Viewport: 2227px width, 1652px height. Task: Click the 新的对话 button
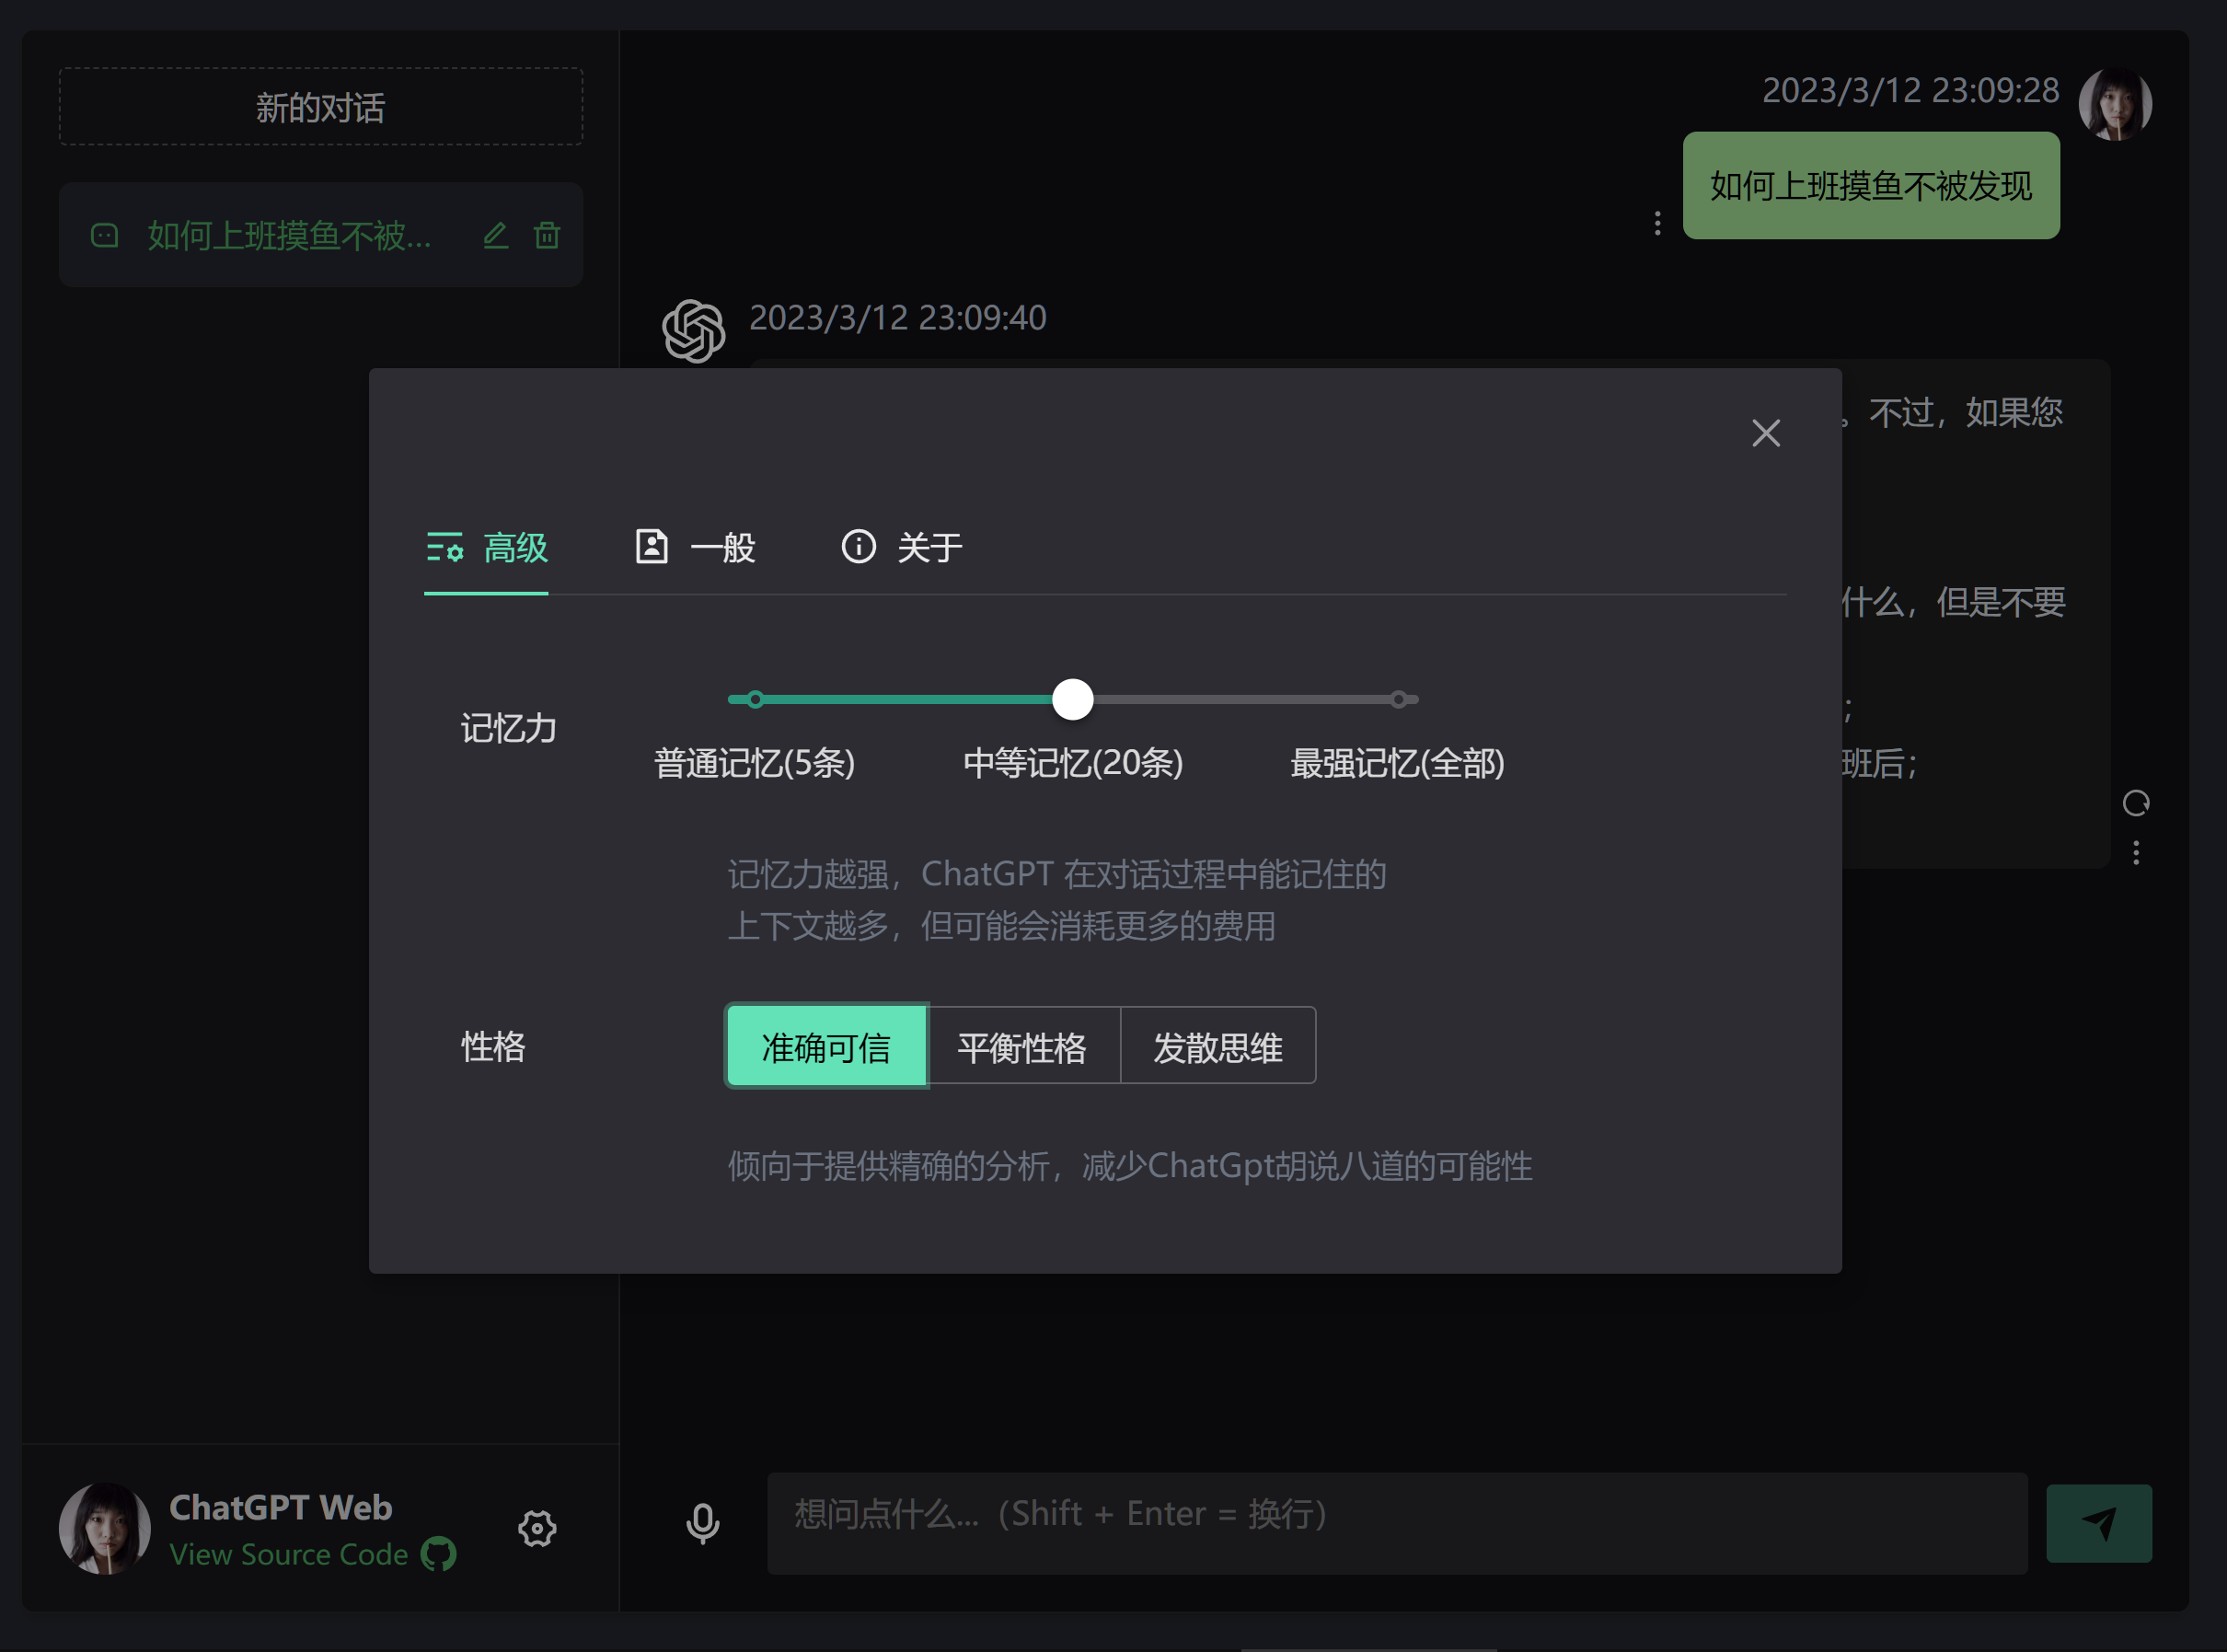320,107
